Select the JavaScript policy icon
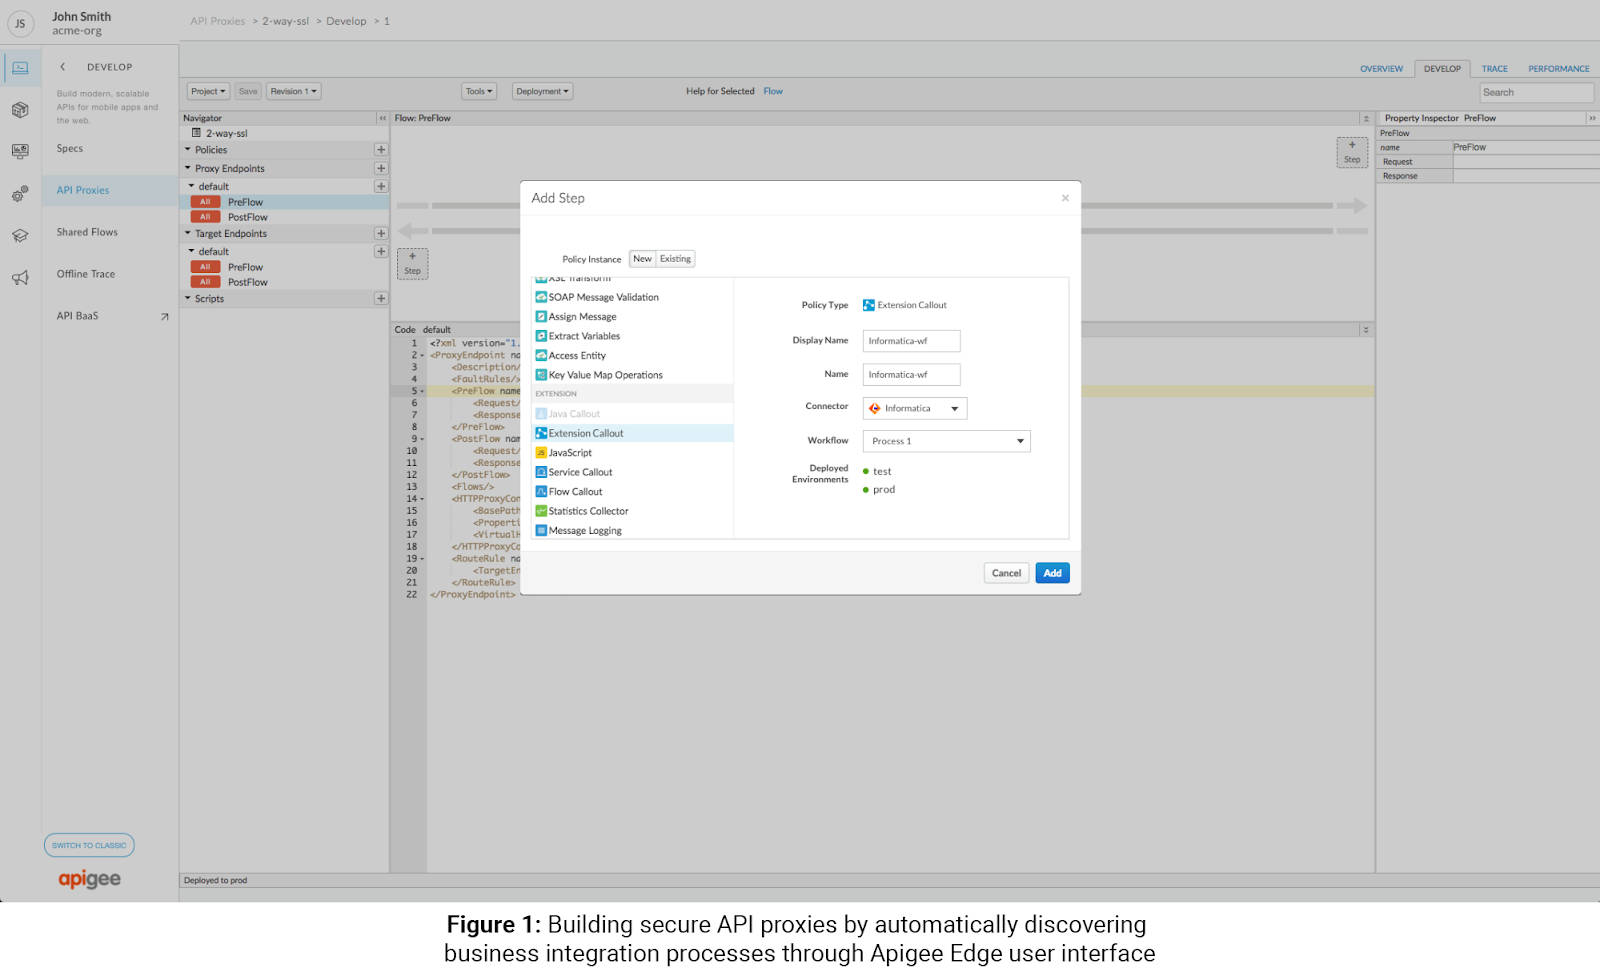This screenshot has height=980, width=1600. 541,453
